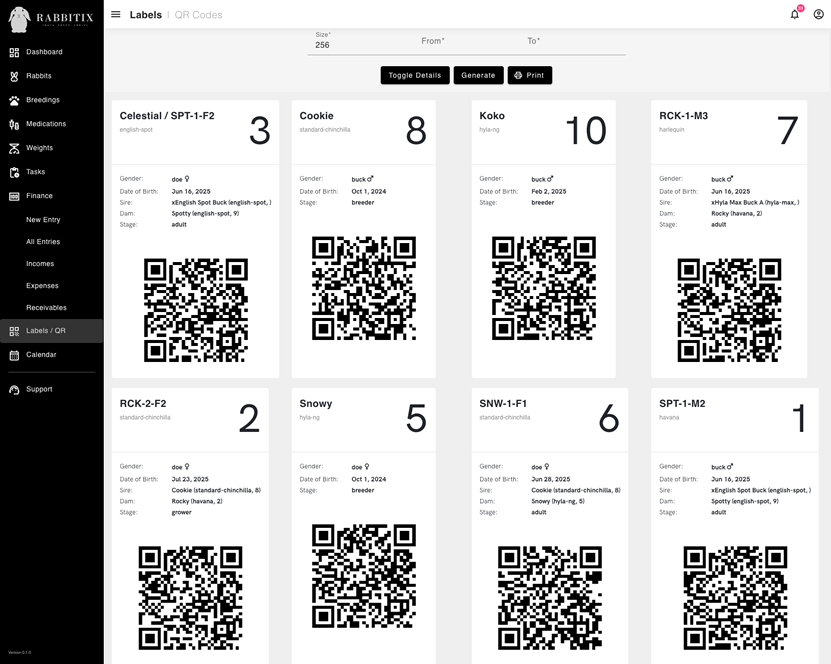Open the hamburger navigation menu
The image size is (831, 664).
pos(117,14)
